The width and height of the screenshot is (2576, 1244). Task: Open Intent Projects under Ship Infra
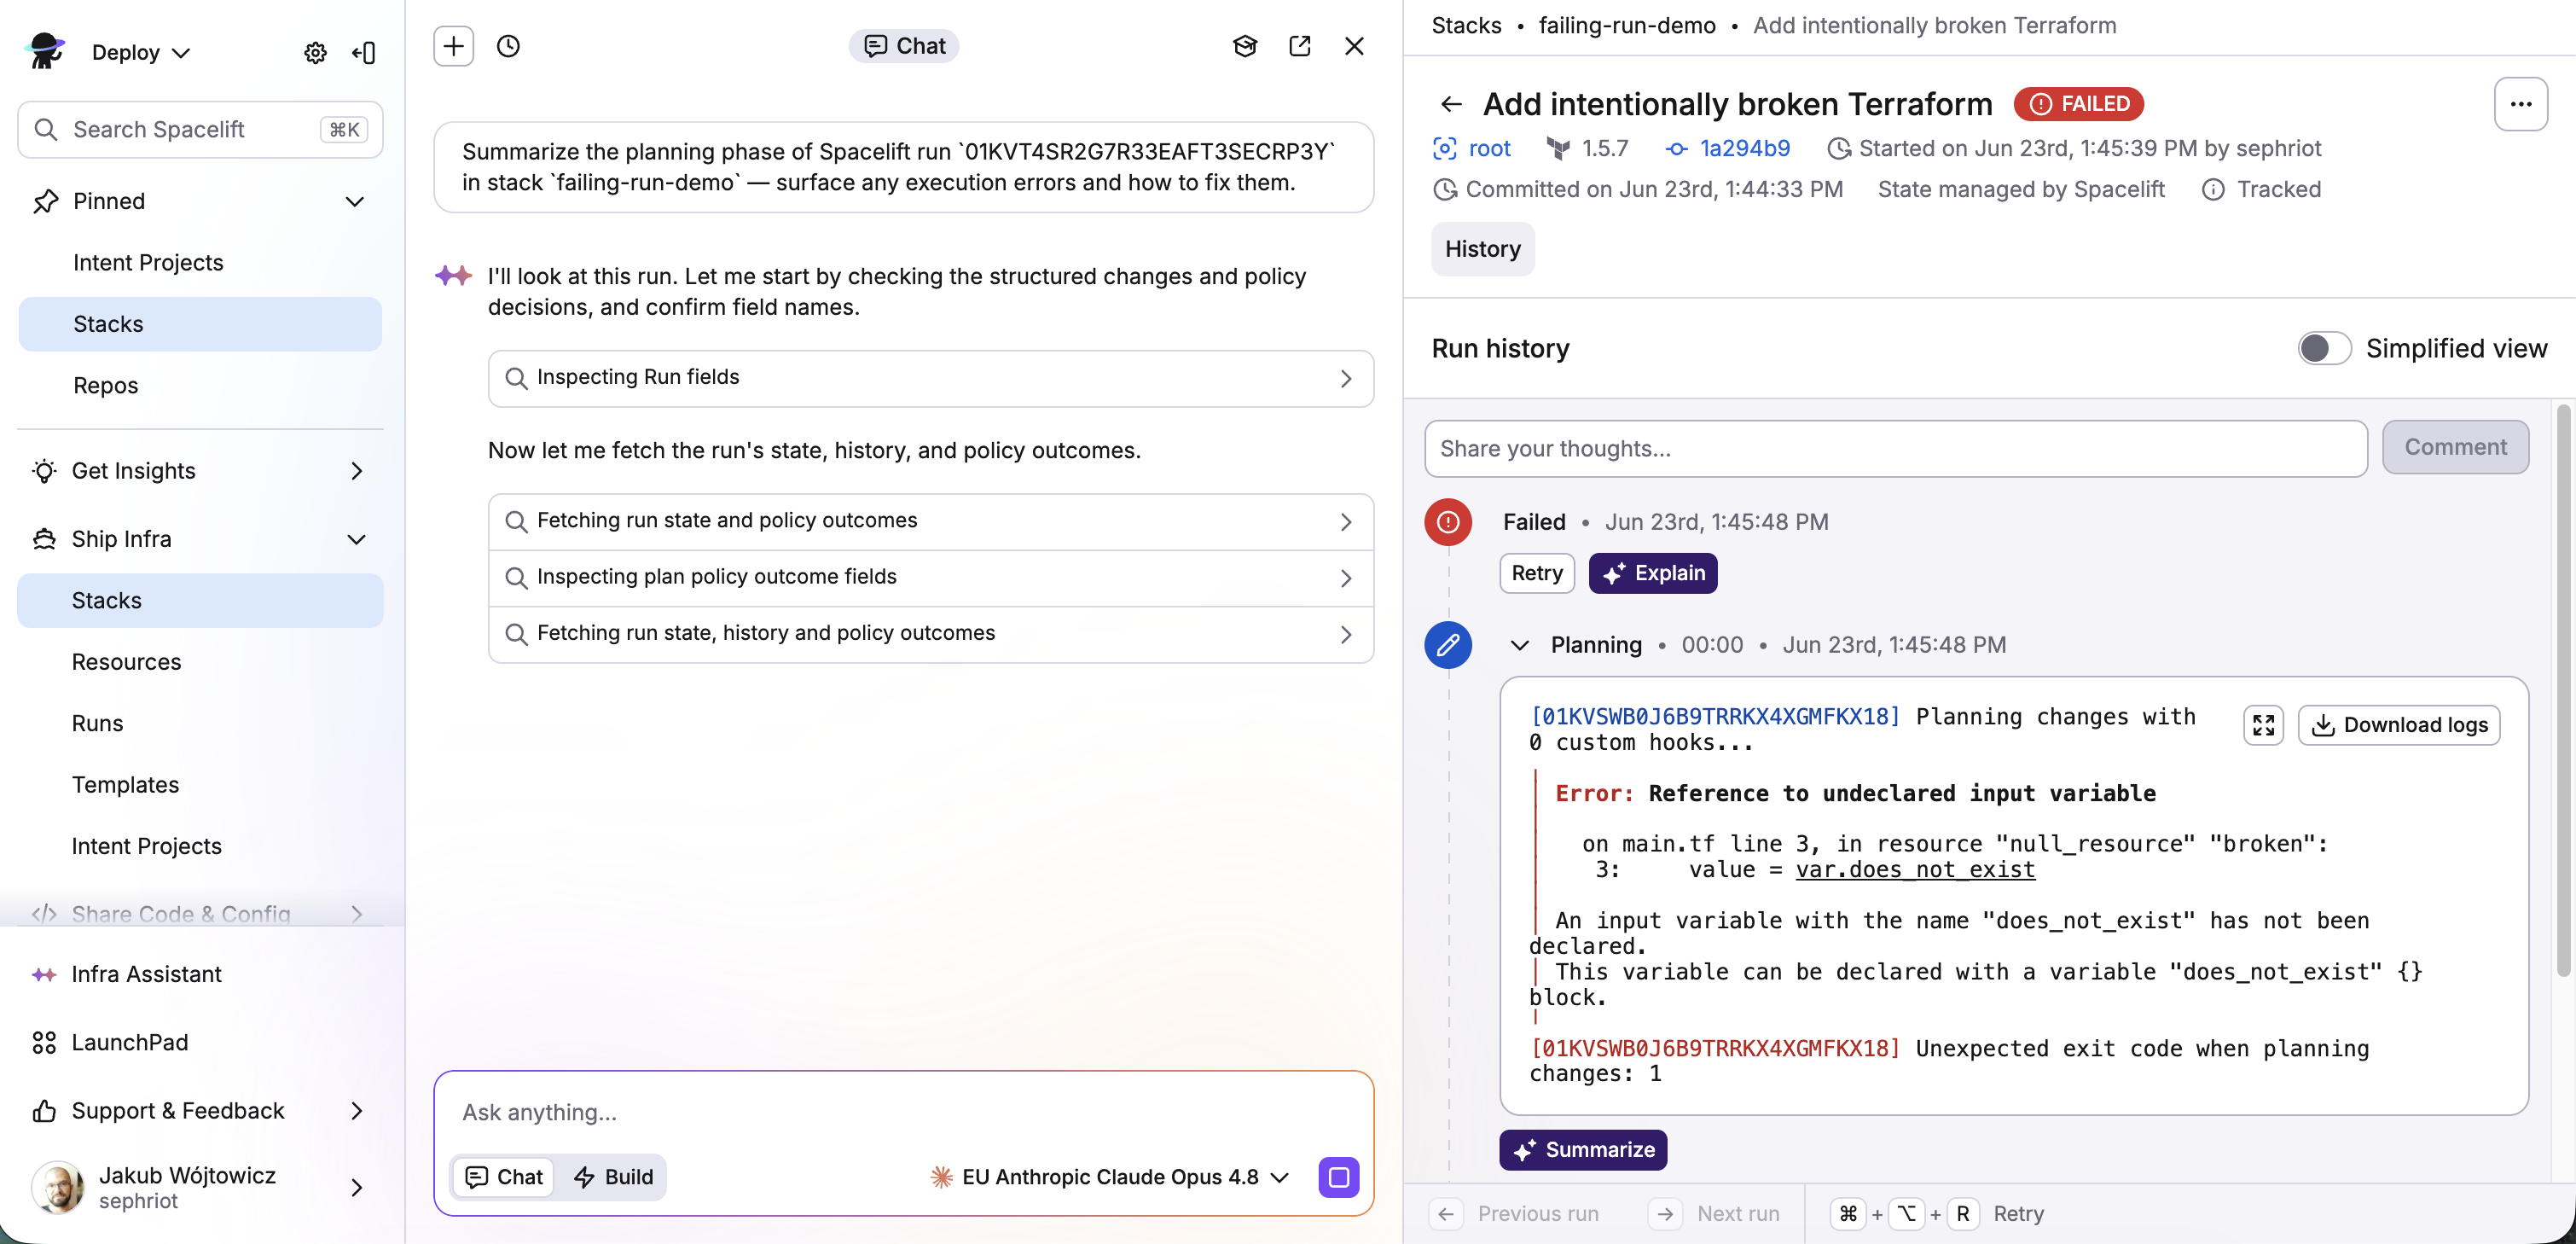(146, 846)
